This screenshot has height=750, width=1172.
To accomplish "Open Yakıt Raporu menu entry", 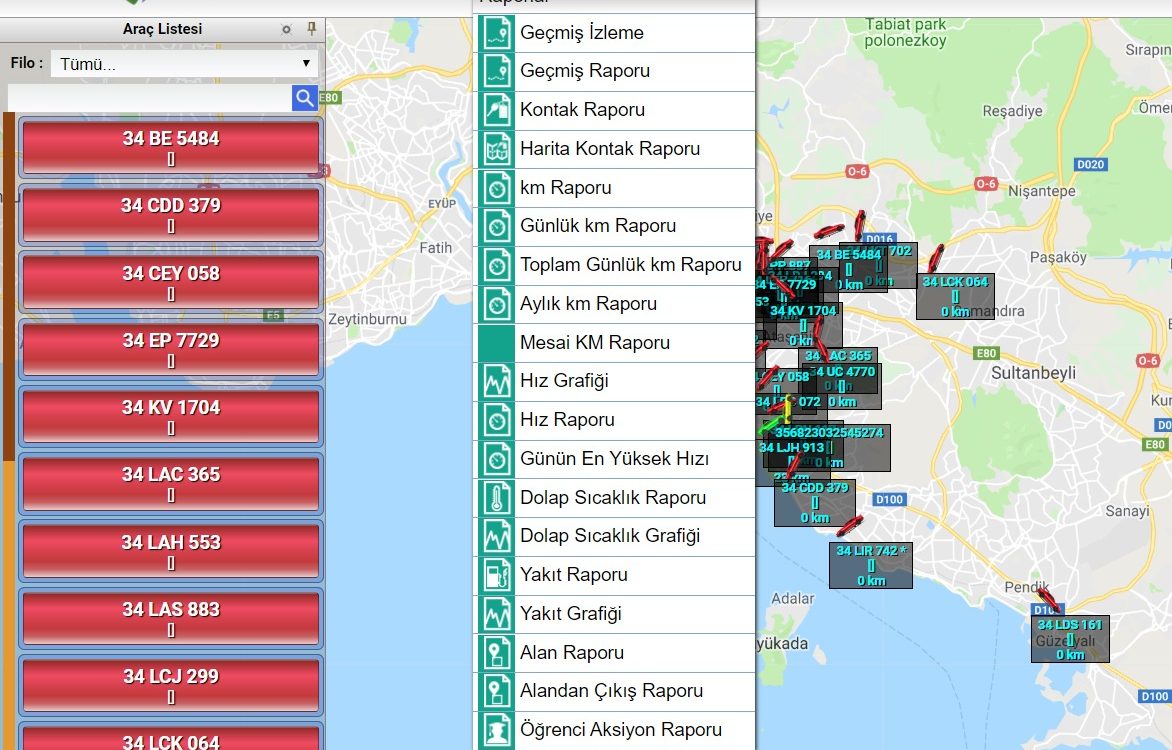I will click(x=614, y=576).
